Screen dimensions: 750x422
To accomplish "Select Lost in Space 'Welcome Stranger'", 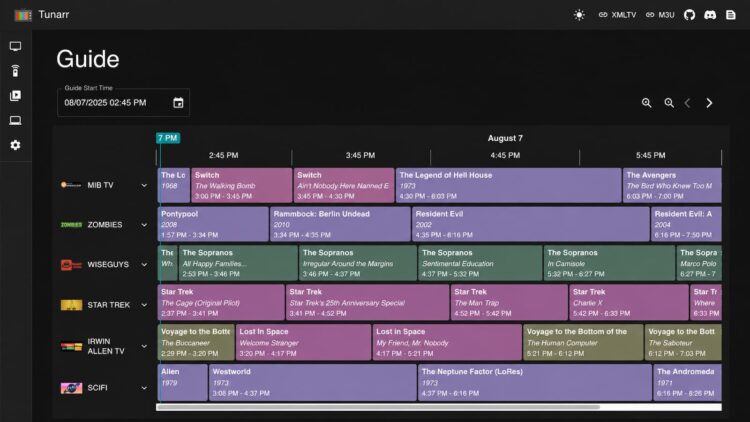I will tap(303, 342).
